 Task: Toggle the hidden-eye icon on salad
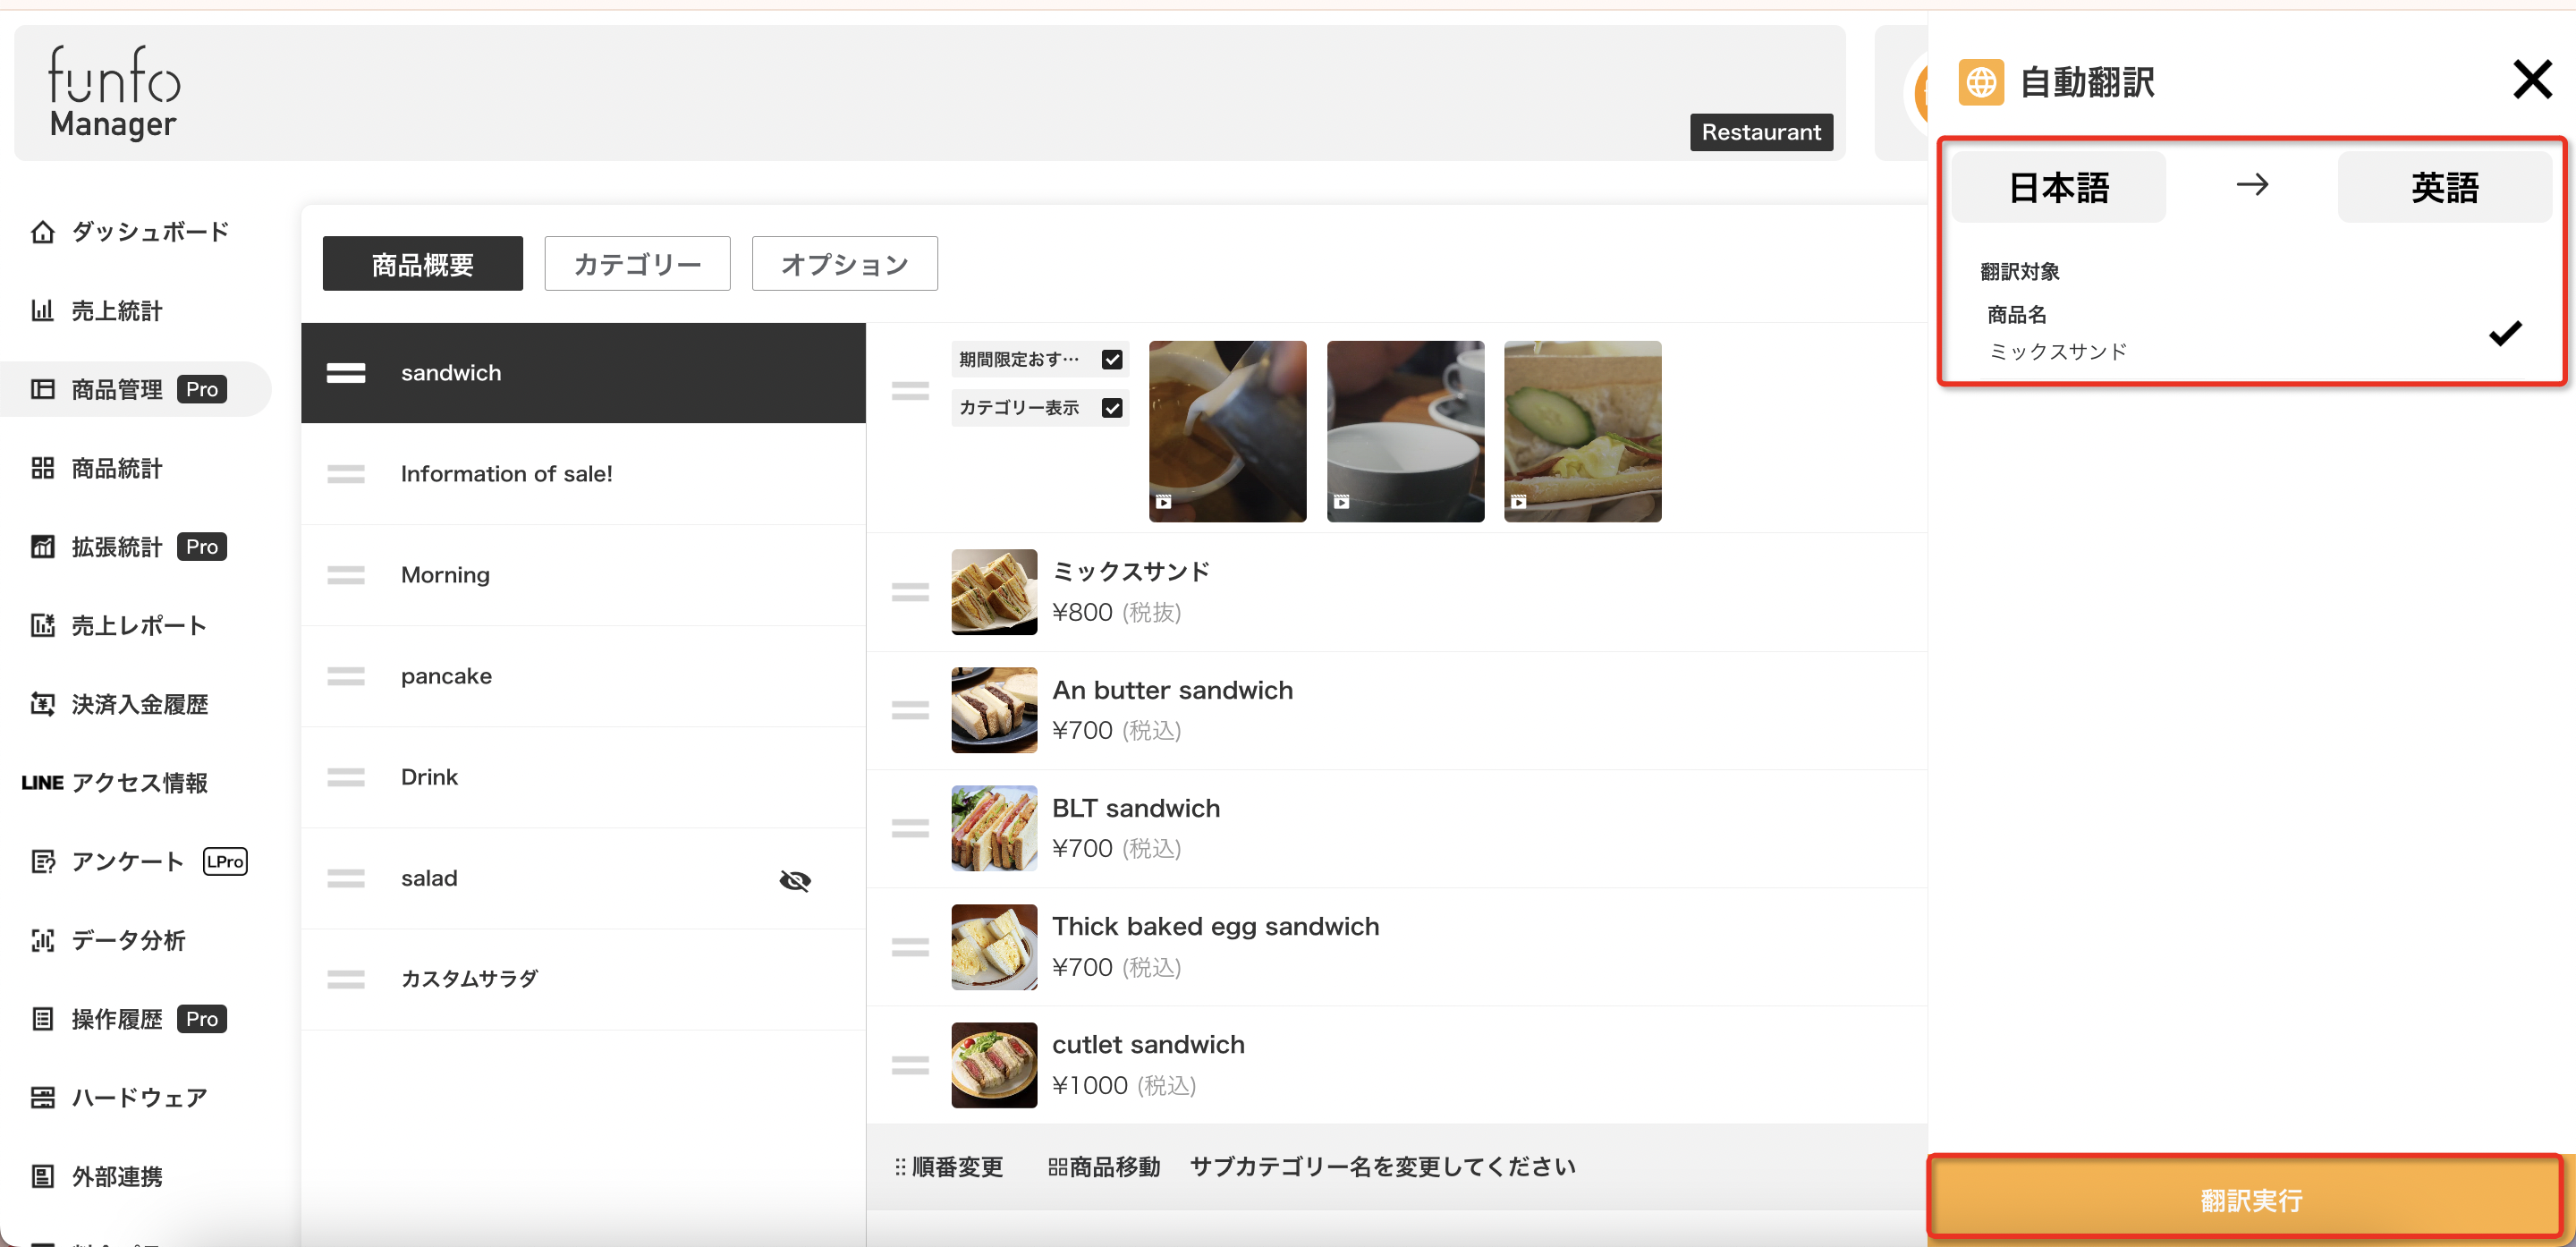[795, 880]
